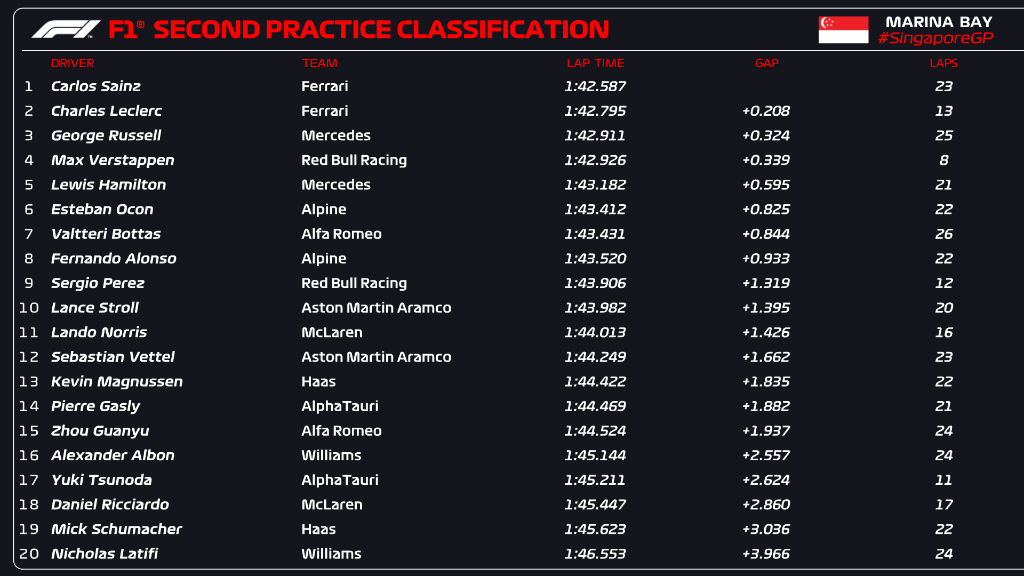Image resolution: width=1024 pixels, height=576 pixels.
Task: Click Charles Leclerc's lap time 1:42.795
Action: tap(595, 111)
